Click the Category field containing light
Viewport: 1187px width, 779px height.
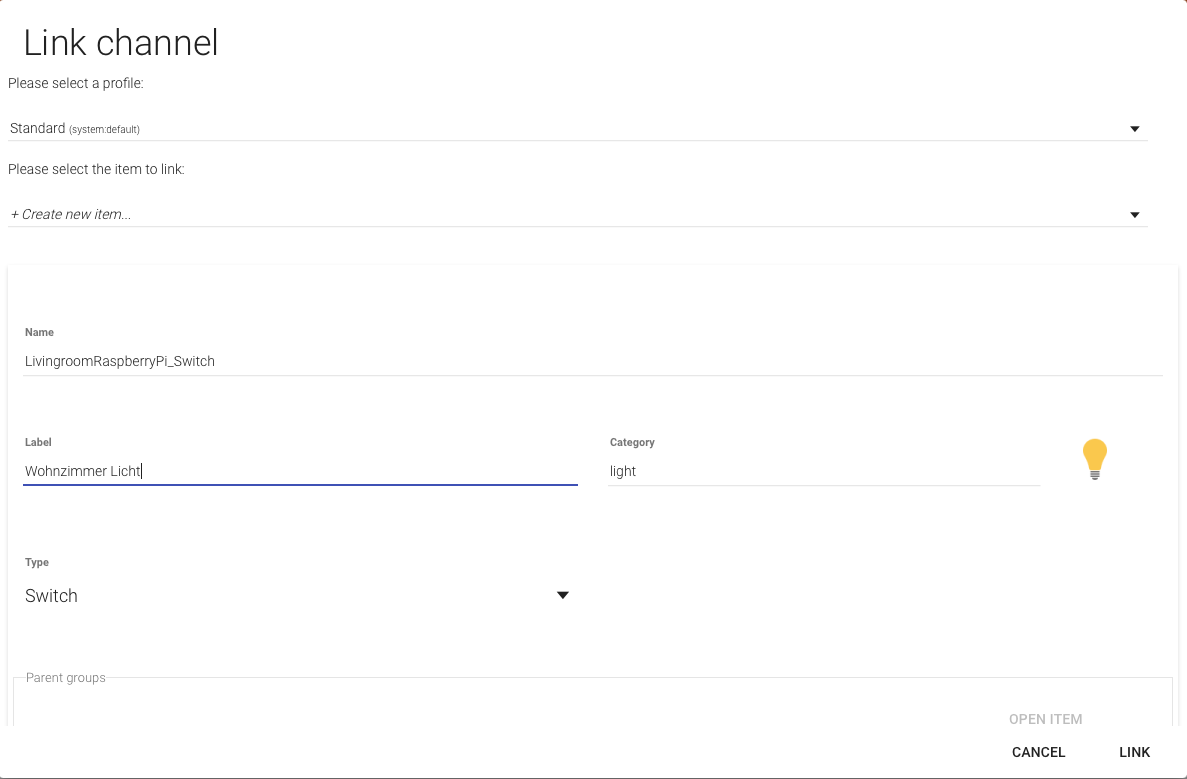point(823,471)
